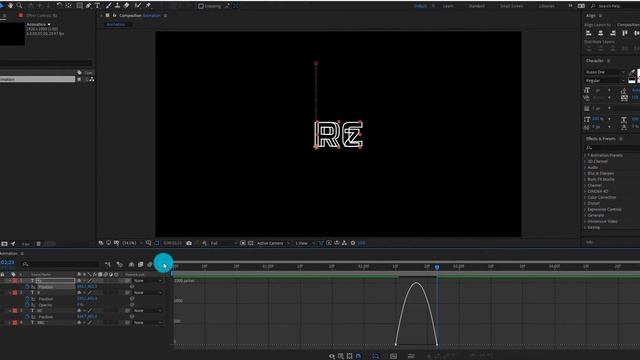Select the Clone Stamp tool
This screenshot has height=360, width=640.
pyautogui.click(x=117, y=6)
